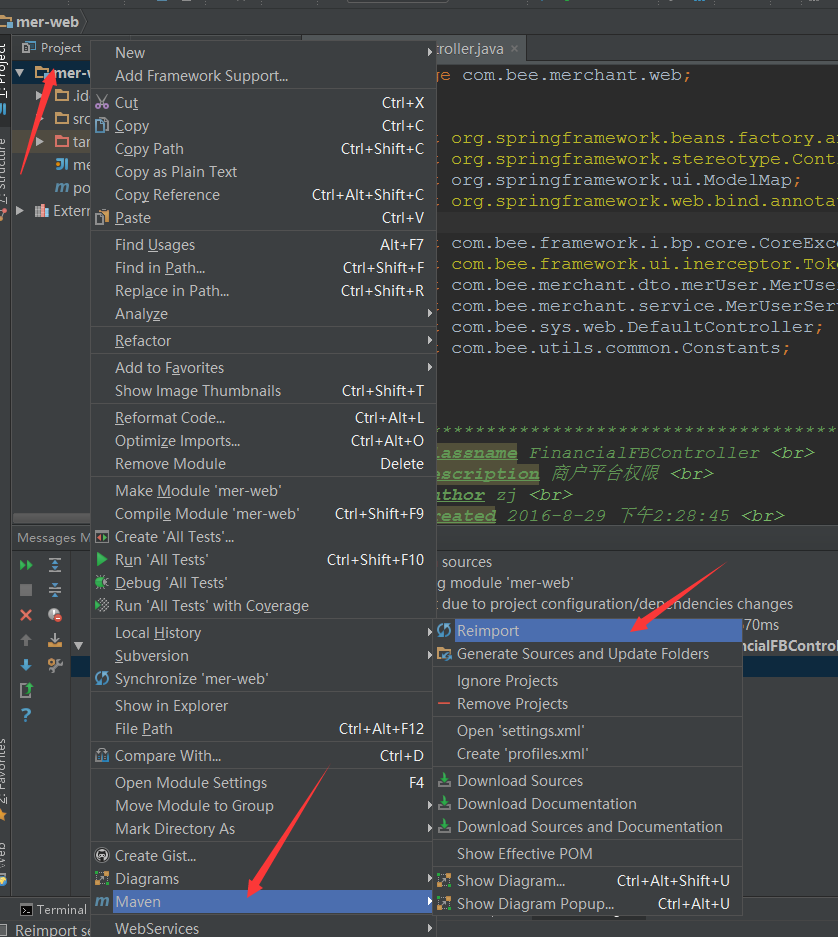838x937 pixels.
Task: Click the Generate Sources folder icon
Action: coord(444,654)
